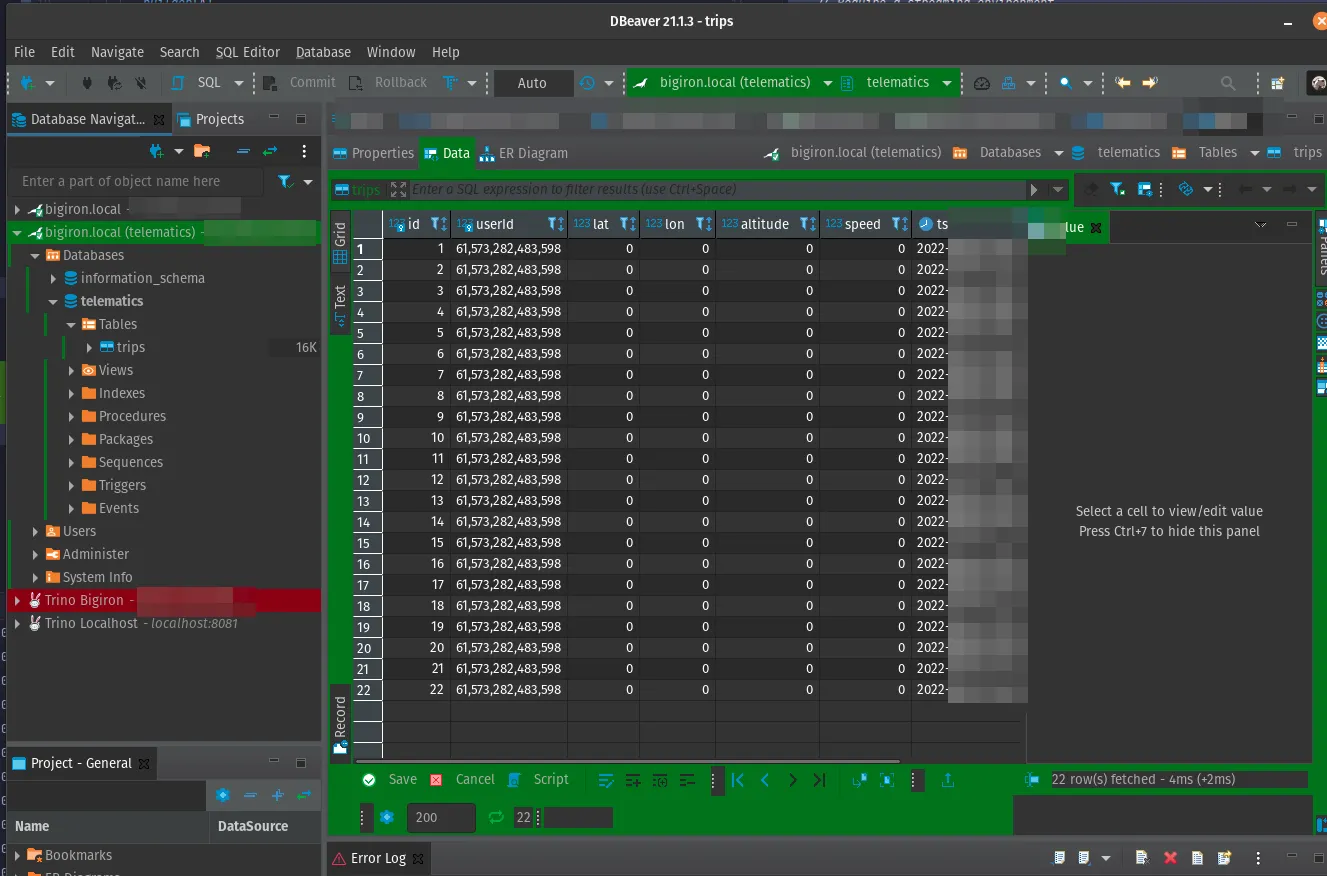Open the SQL editor from toolbar

198,83
